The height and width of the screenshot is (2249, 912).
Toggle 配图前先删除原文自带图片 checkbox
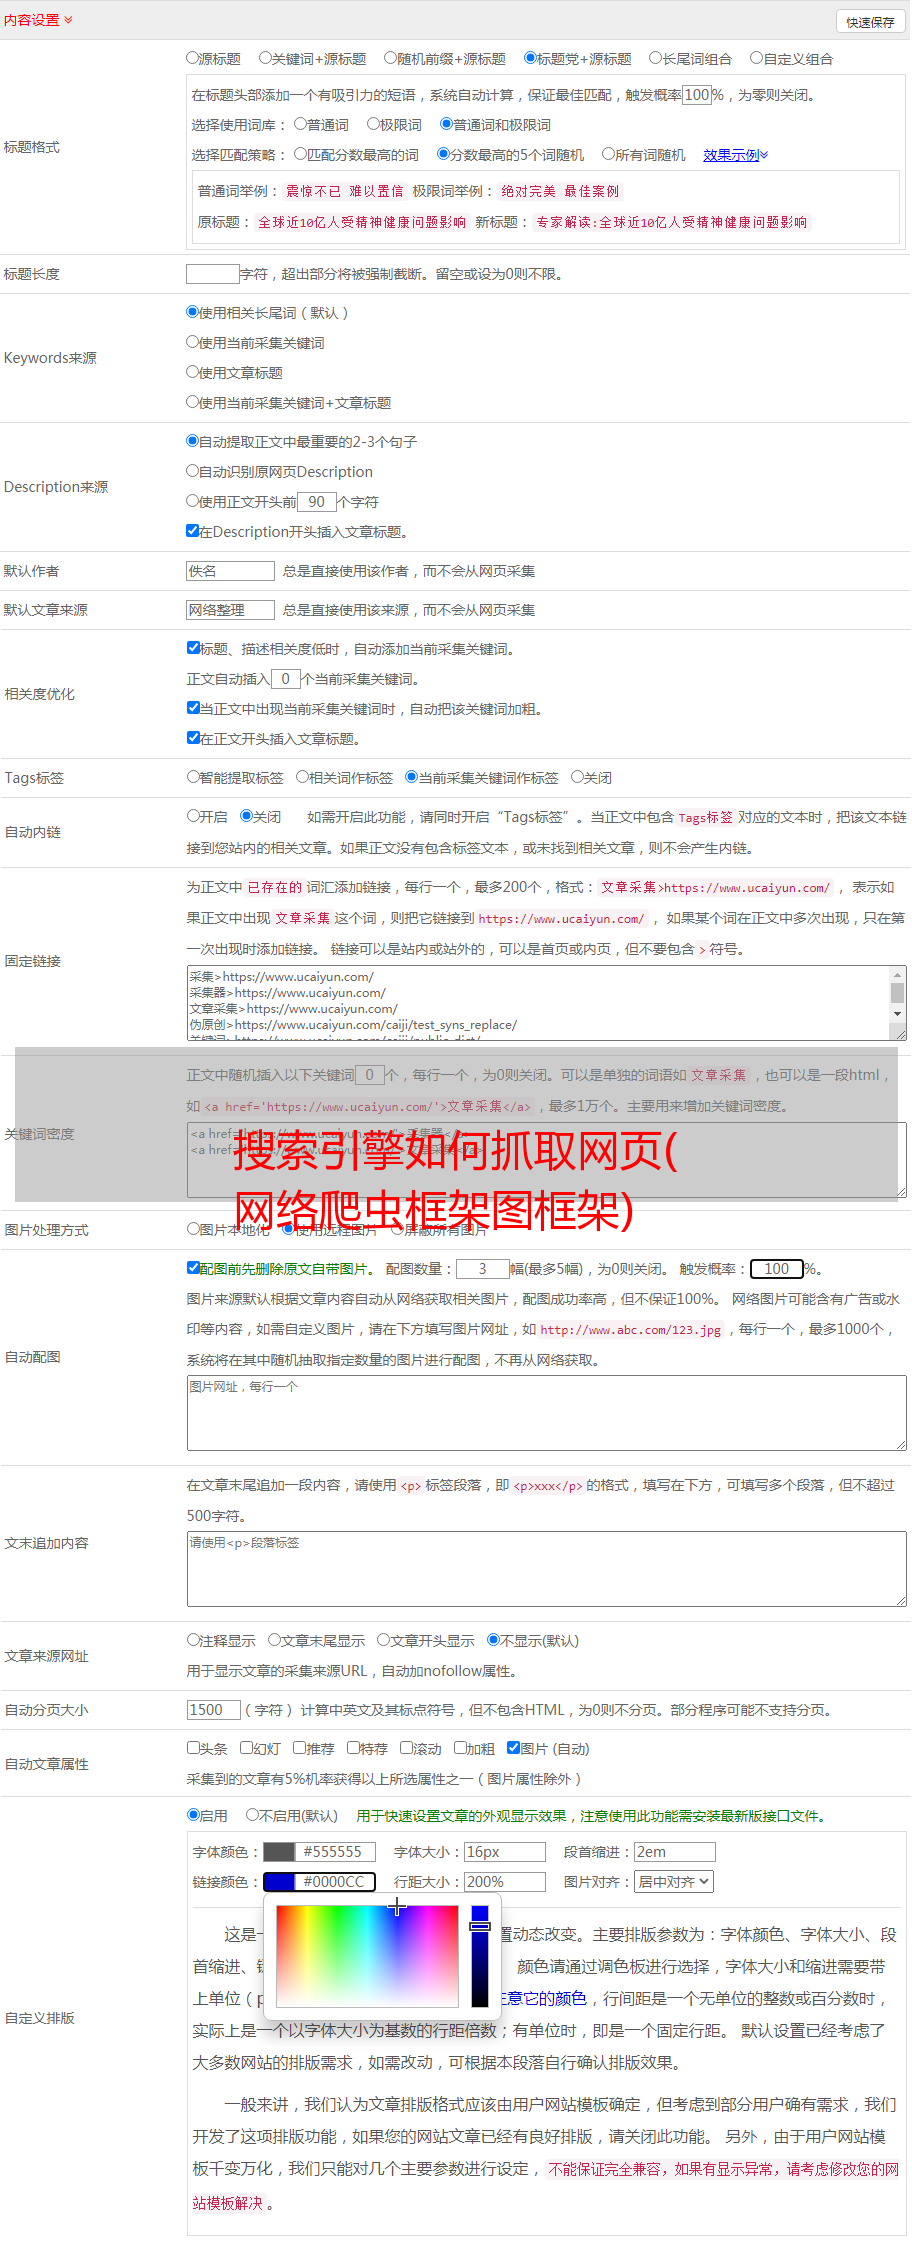click(193, 1268)
